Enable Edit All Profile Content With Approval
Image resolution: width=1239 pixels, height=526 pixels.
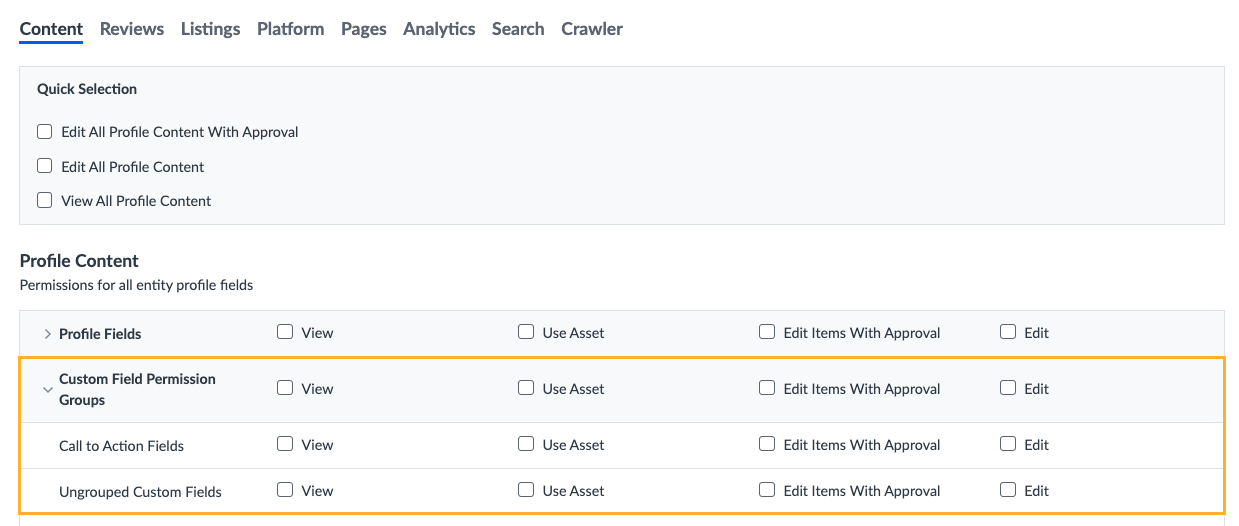click(x=44, y=131)
